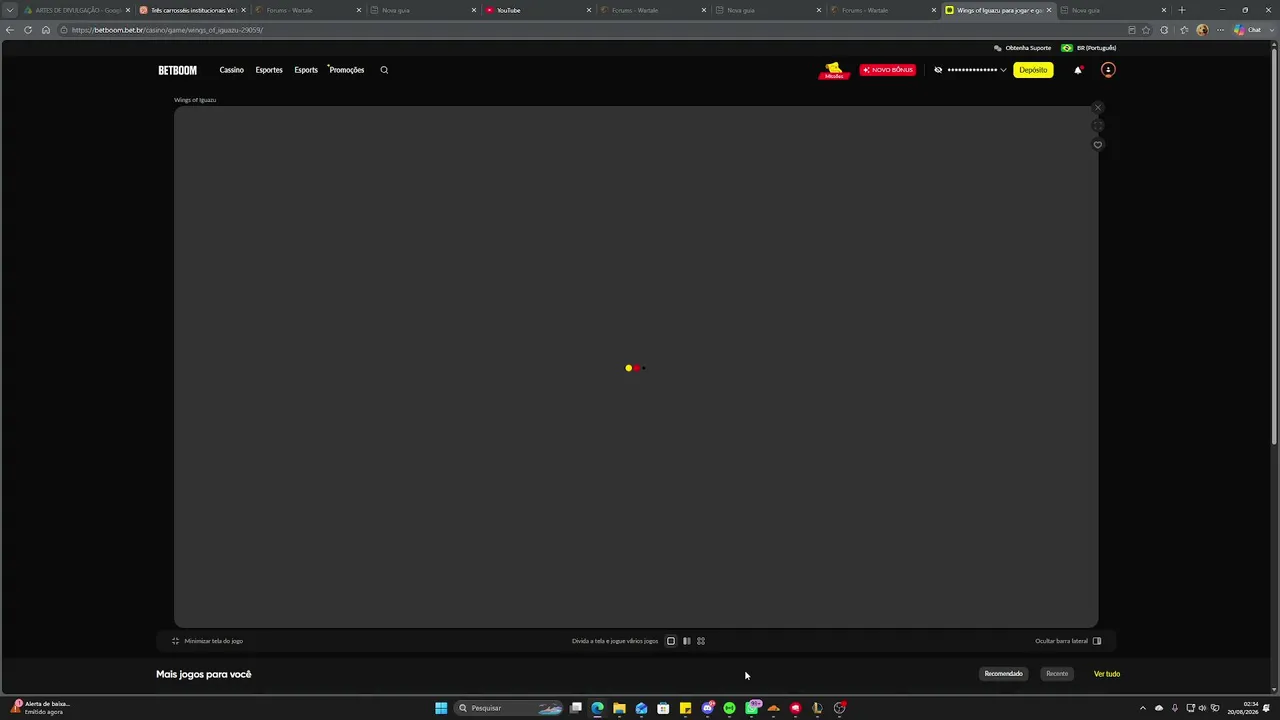This screenshot has height=720, width=1280.
Task: Open the browser Chat sidebar button
Action: pyautogui.click(x=1248, y=30)
